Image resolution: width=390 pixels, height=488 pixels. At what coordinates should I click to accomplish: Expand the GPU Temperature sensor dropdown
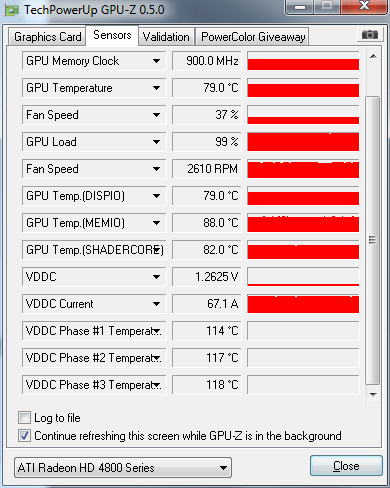[156, 88]
